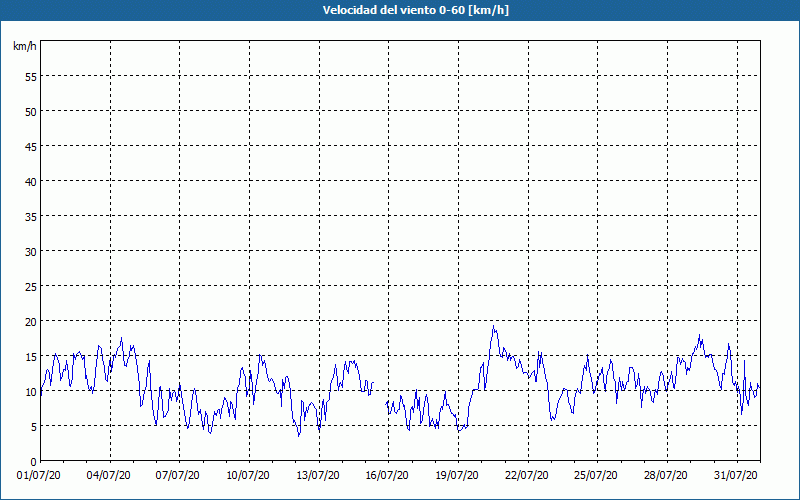Click the date label 25/07/20
This screenshot has width=800, height=500.
click(x=596, y=476)
